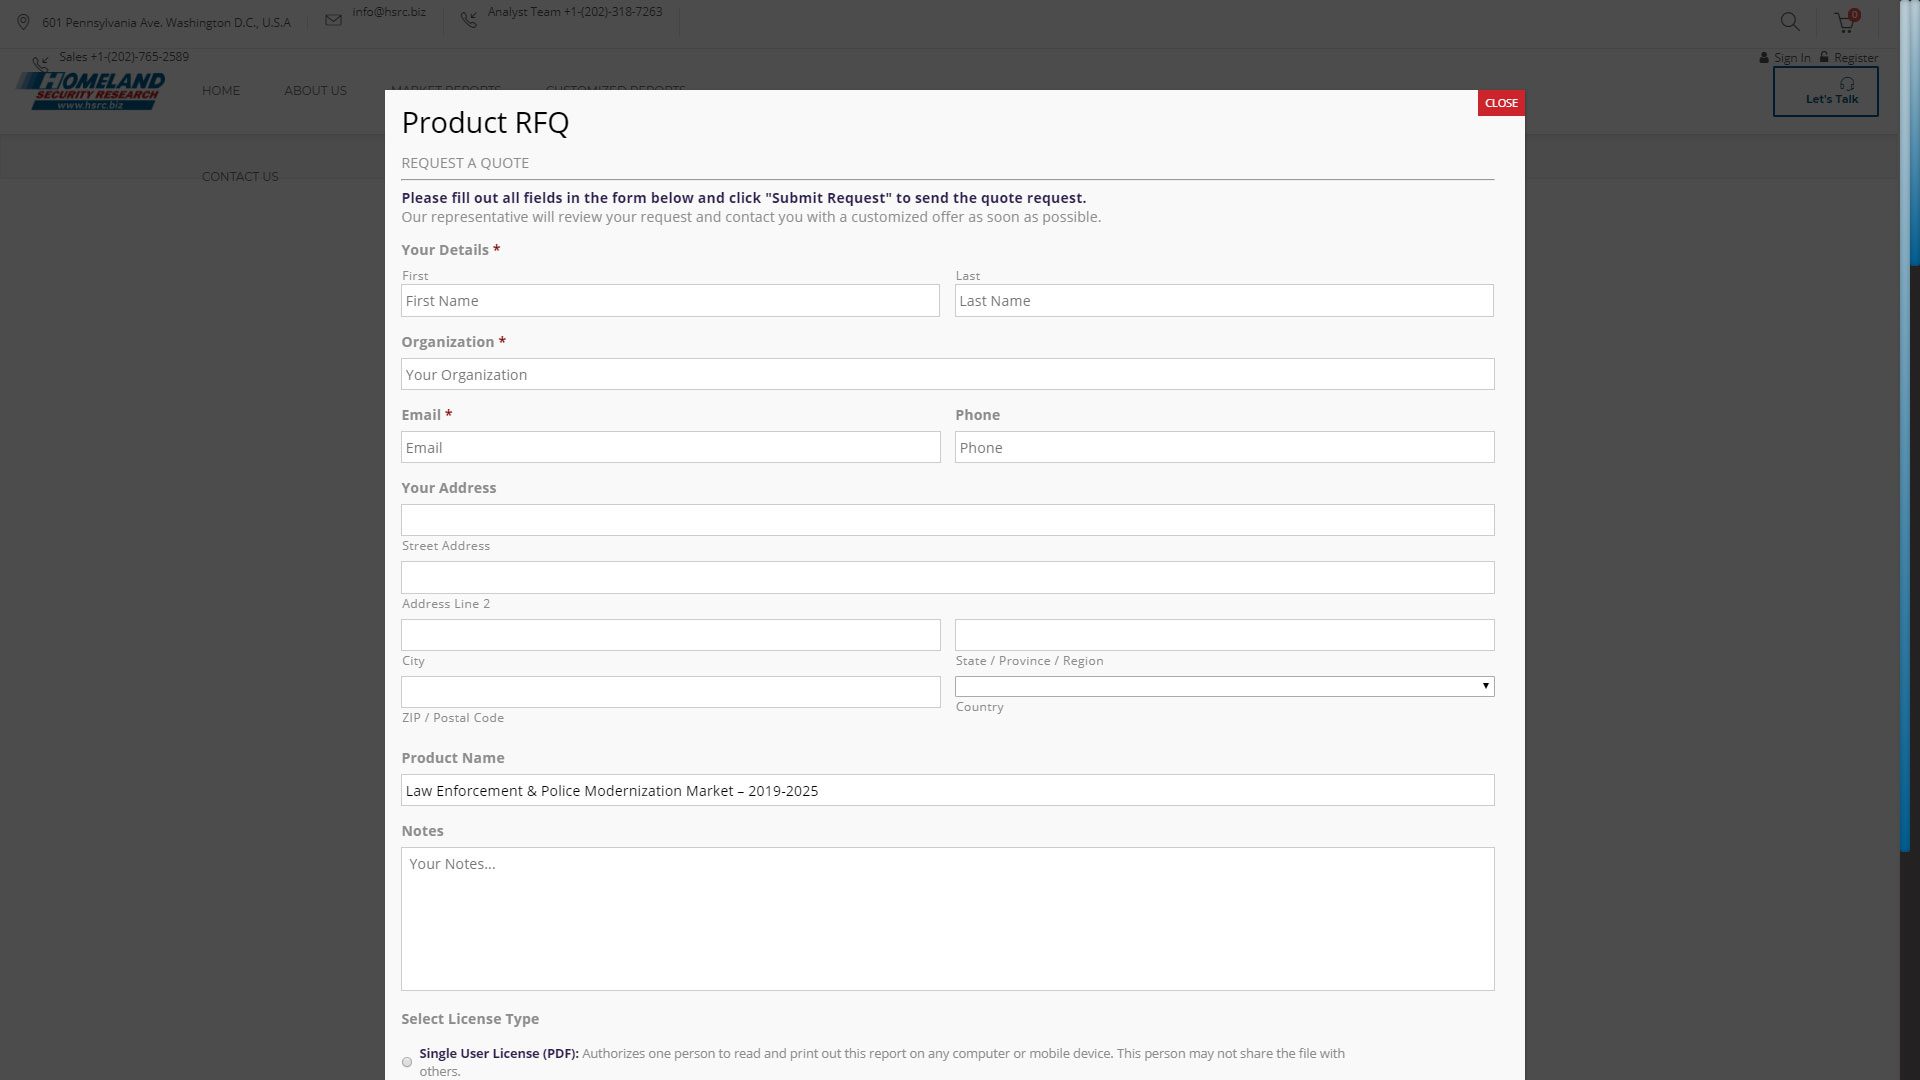Focus the ZIP / Postal Code field
The image size is (1920, 1080).
(670, 692)
